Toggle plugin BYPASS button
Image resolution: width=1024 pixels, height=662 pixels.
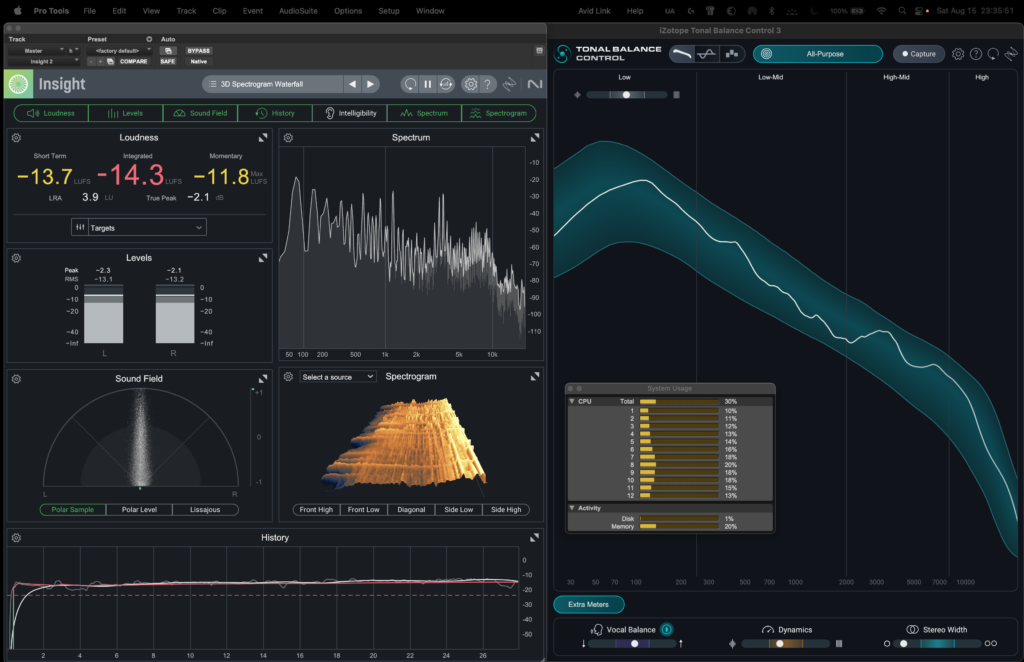(199, 50)
